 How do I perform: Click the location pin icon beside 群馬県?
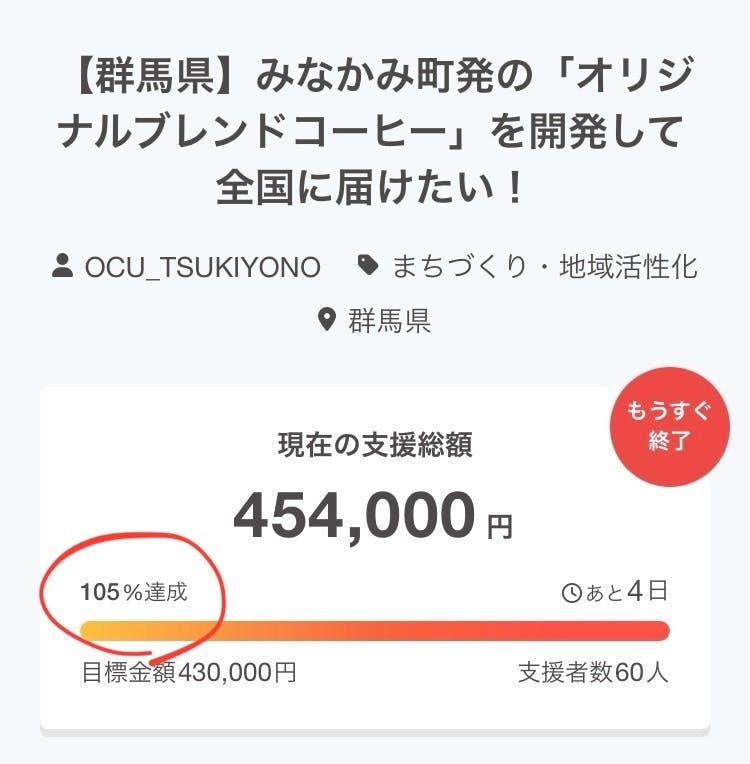pyautogui.click(x=326, y=321)
